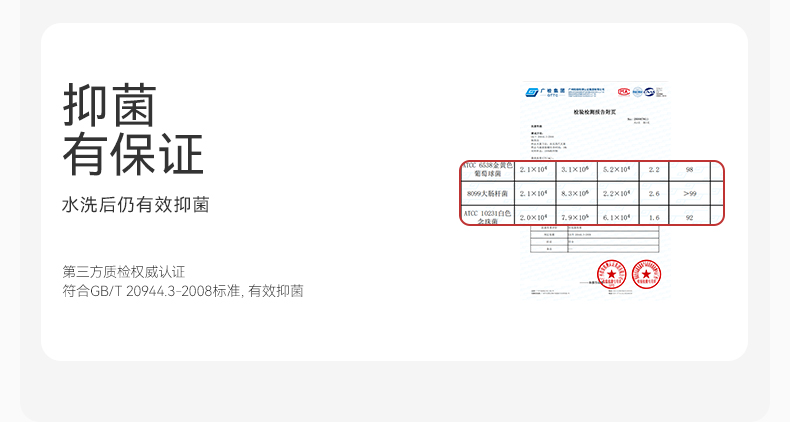Click "6.1×10⁴" in the ATCC 10231 row
Screen dimensions: 790x422
[617, 218]
